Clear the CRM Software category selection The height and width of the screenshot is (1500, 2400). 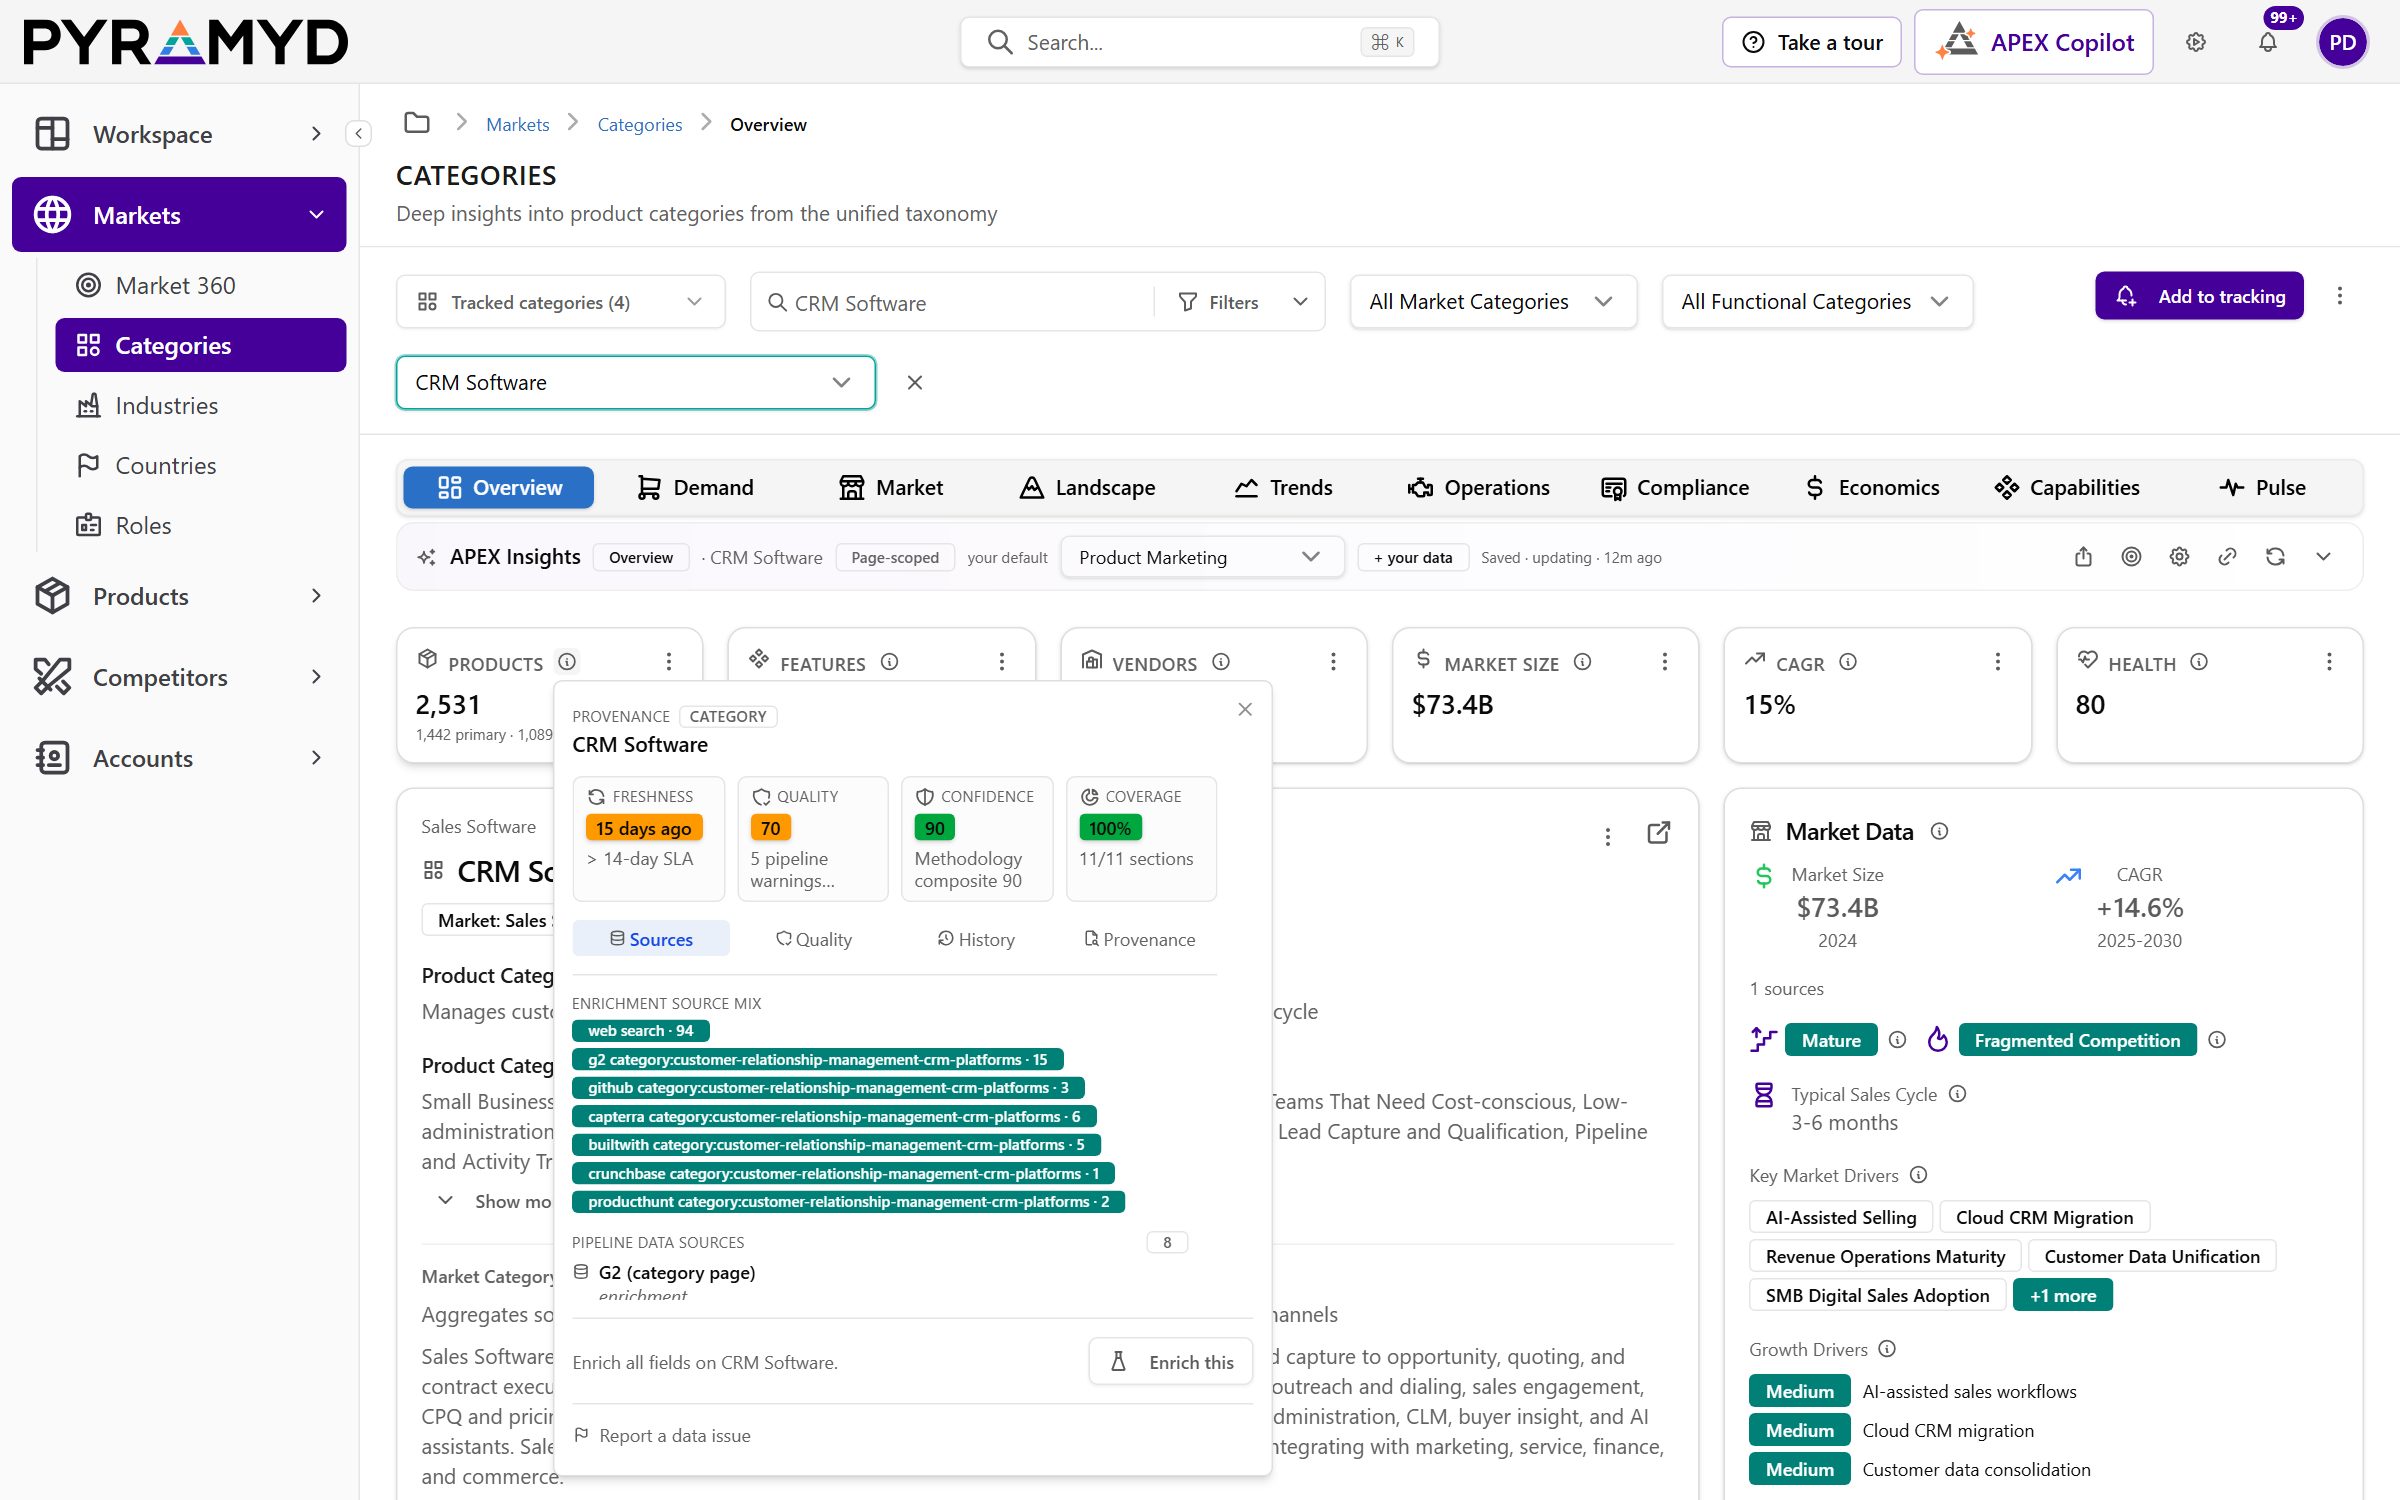tap(914, 382)
